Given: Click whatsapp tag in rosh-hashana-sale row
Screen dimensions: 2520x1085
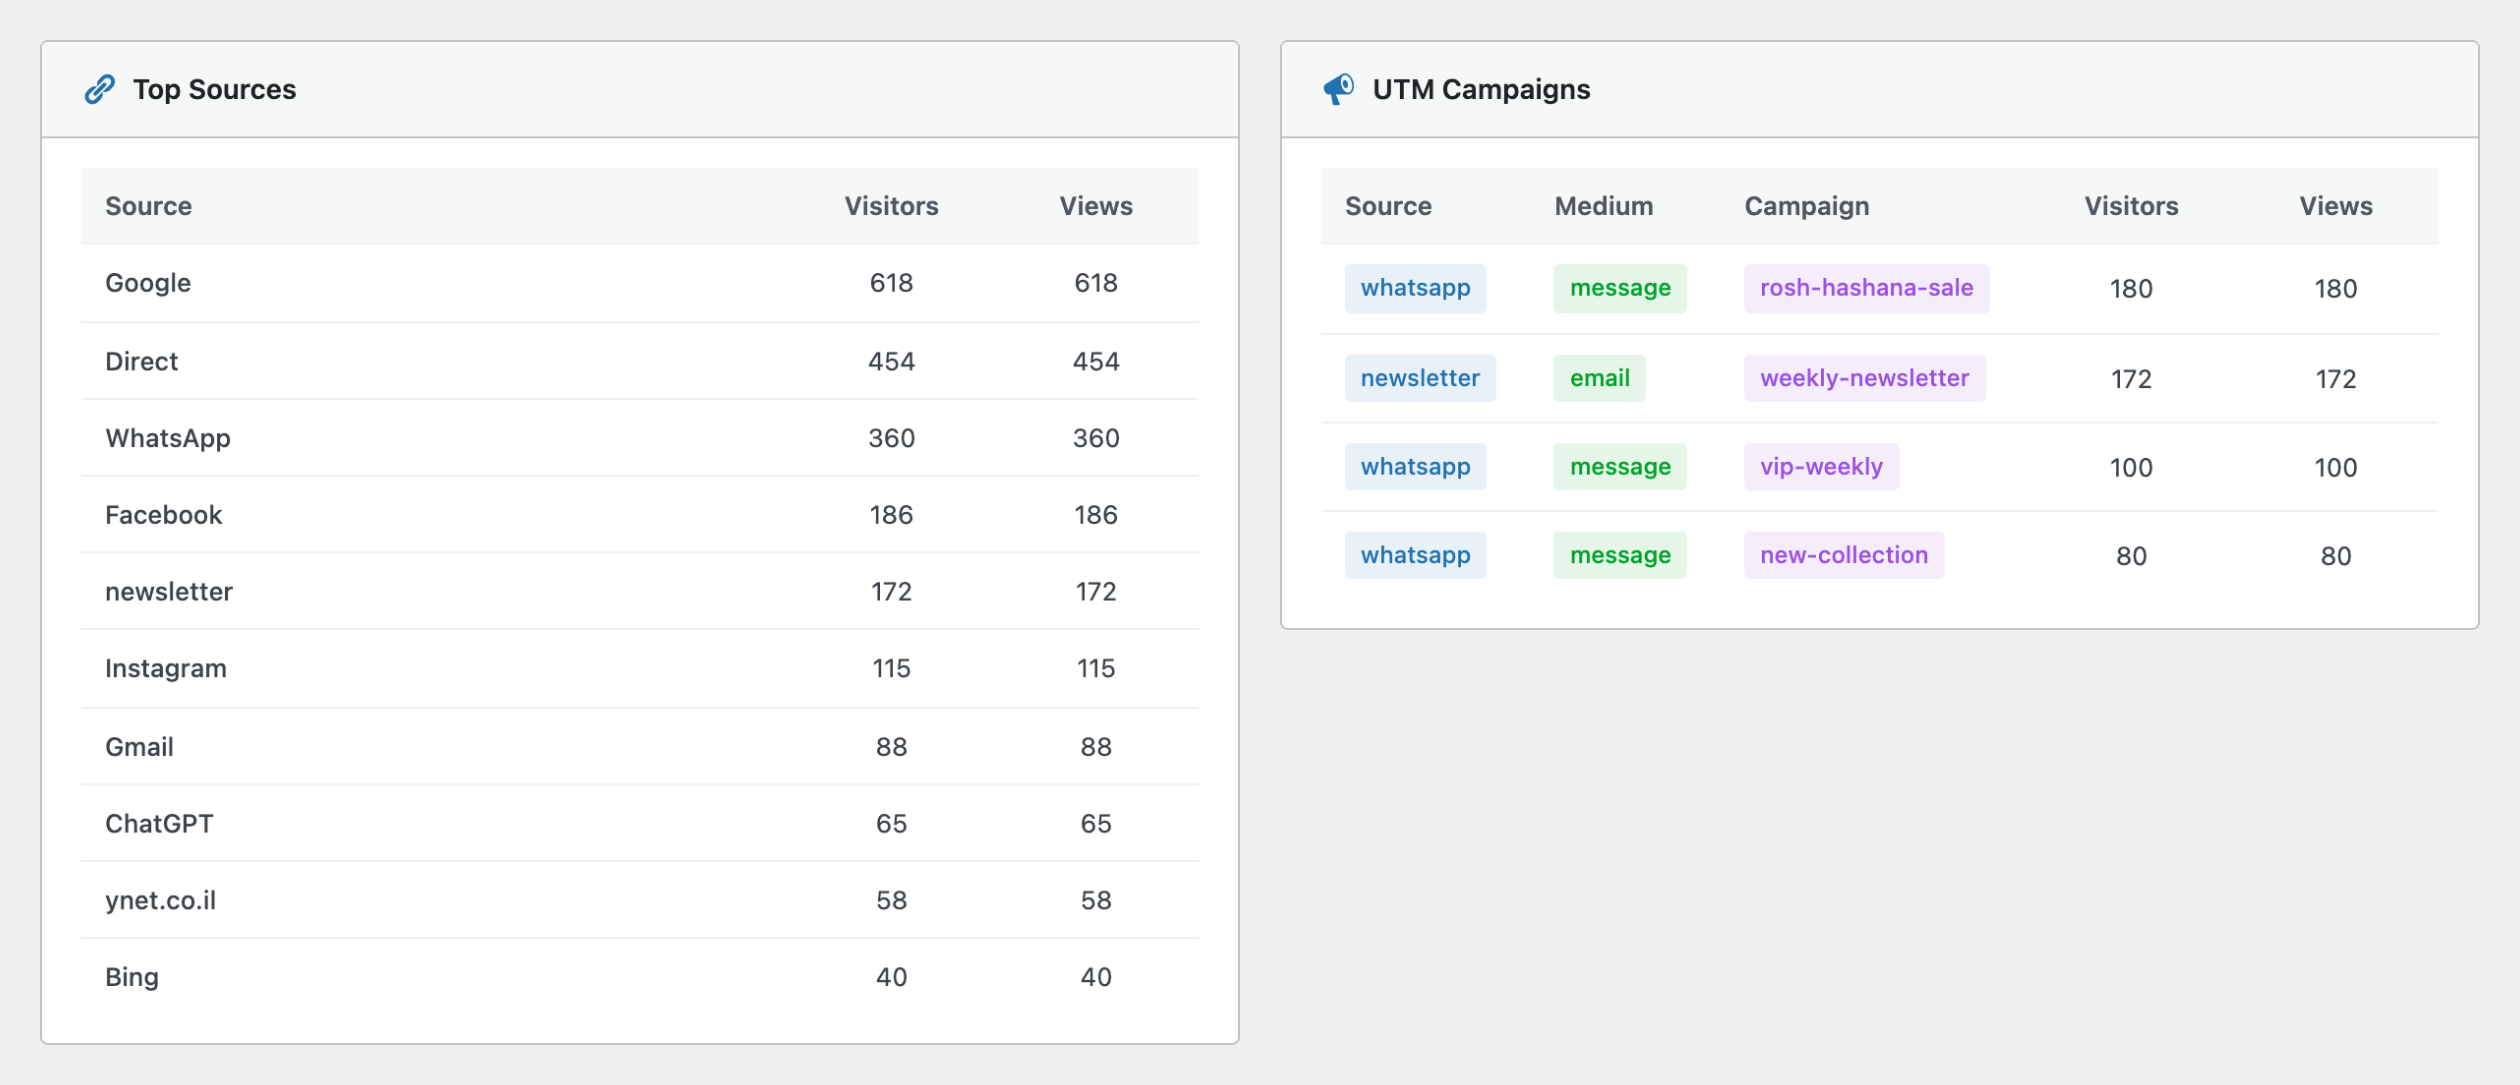Looking at the screenshot, I should (1415, 288).
